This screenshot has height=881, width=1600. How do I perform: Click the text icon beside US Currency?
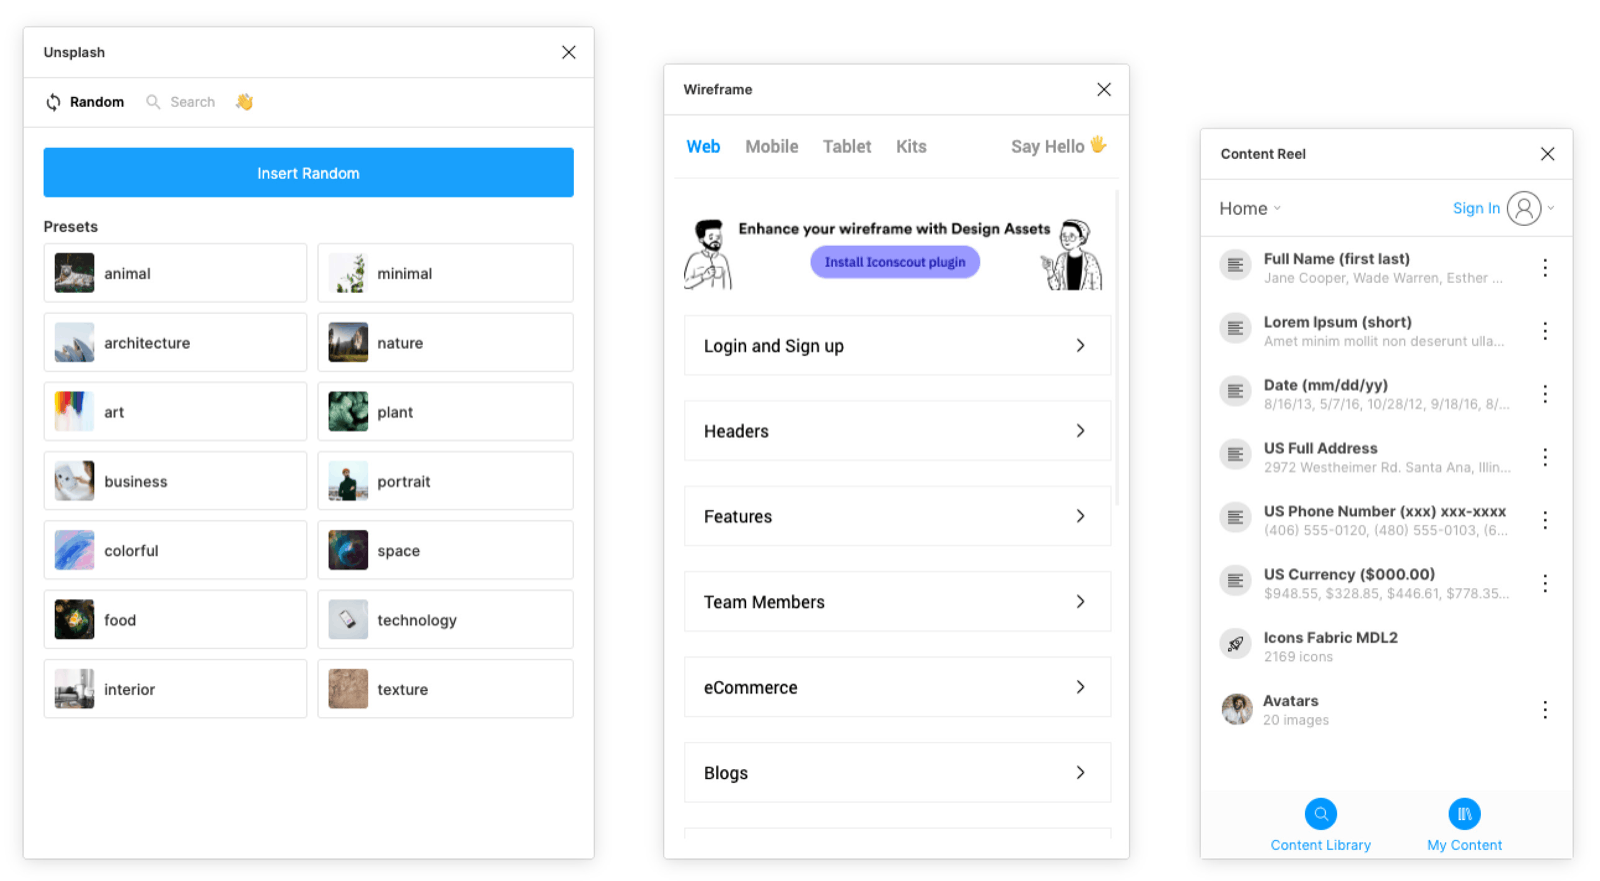(x=1236, y=581)
